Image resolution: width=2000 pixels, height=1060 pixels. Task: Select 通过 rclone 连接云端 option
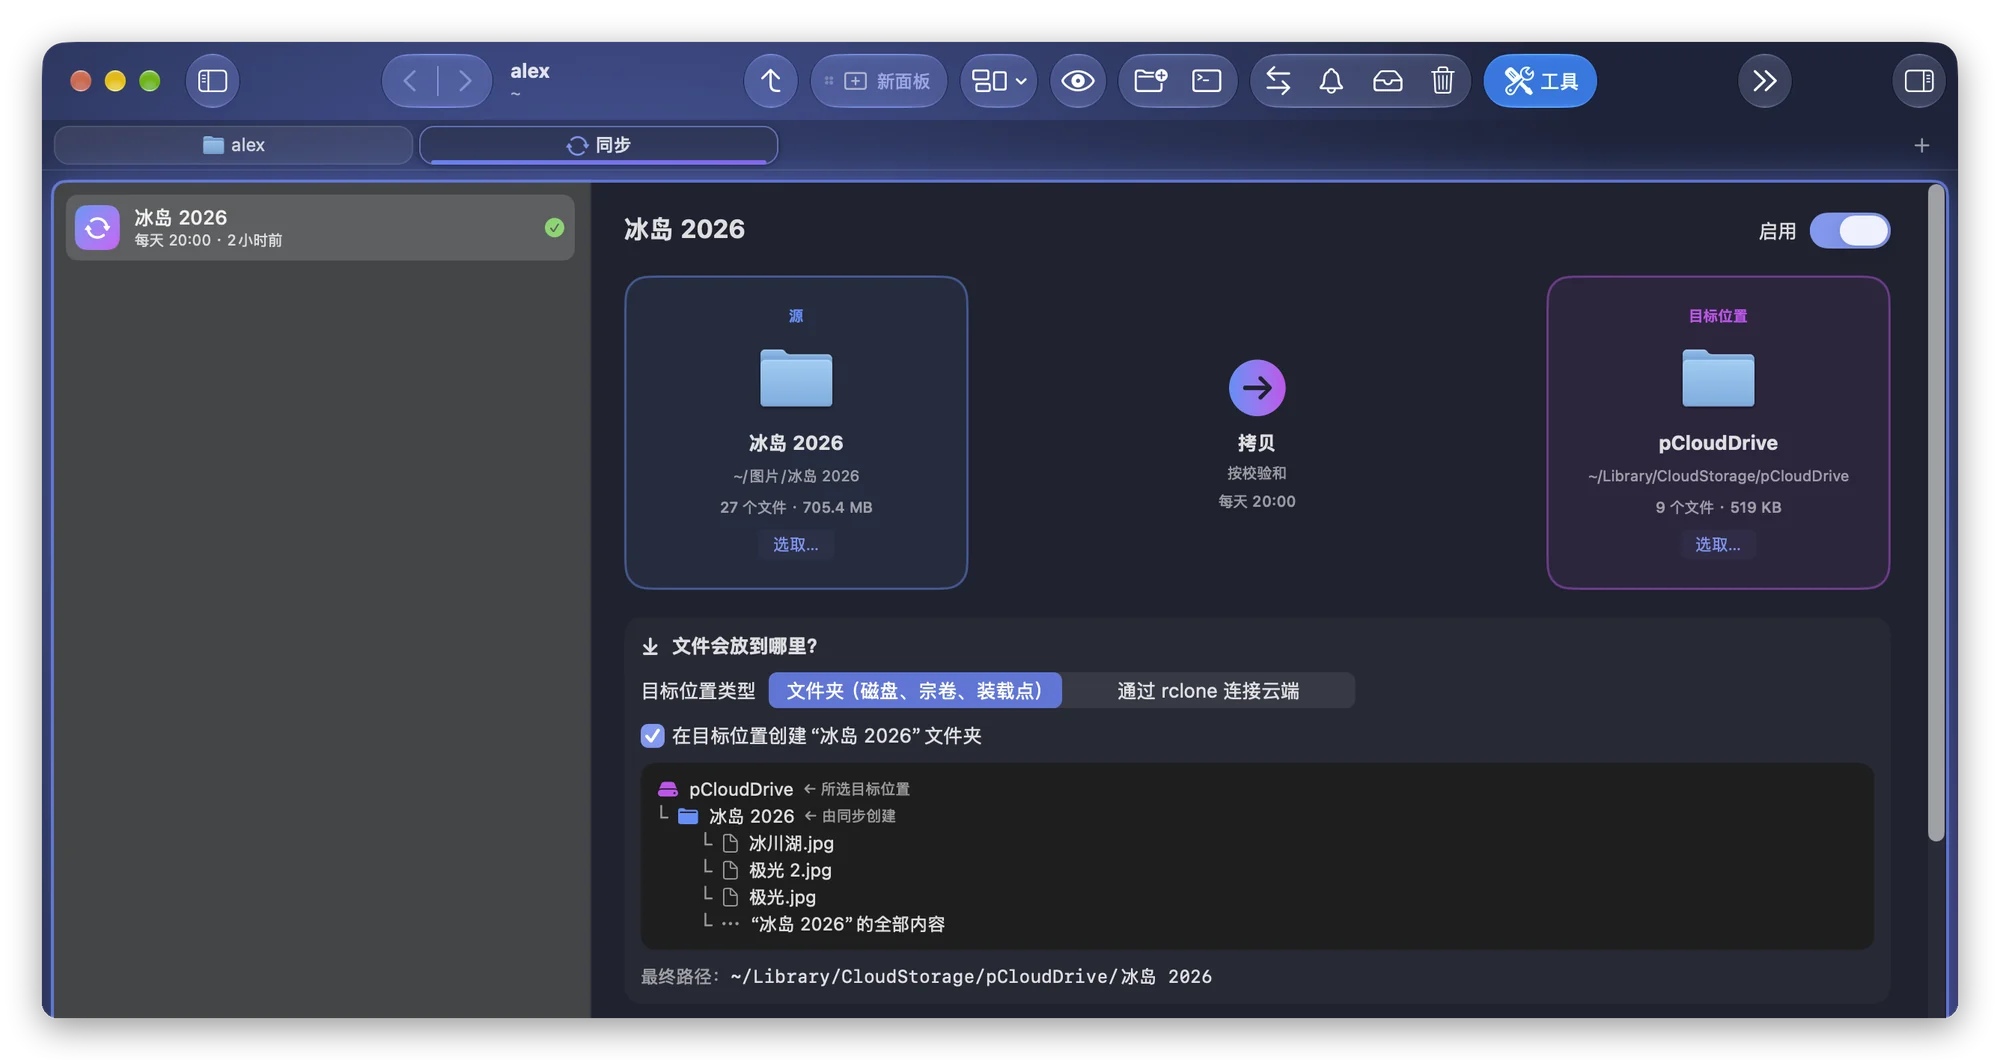[1208, 691]
